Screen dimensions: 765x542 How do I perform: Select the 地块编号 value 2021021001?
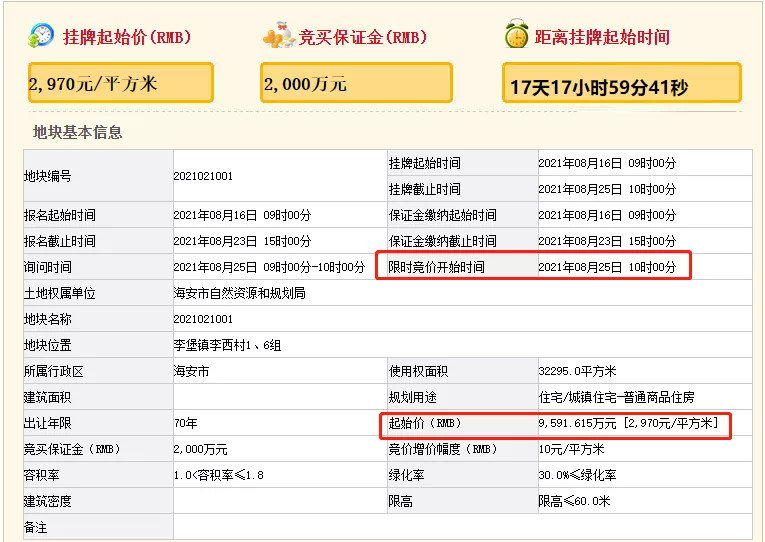click(203, 176)
